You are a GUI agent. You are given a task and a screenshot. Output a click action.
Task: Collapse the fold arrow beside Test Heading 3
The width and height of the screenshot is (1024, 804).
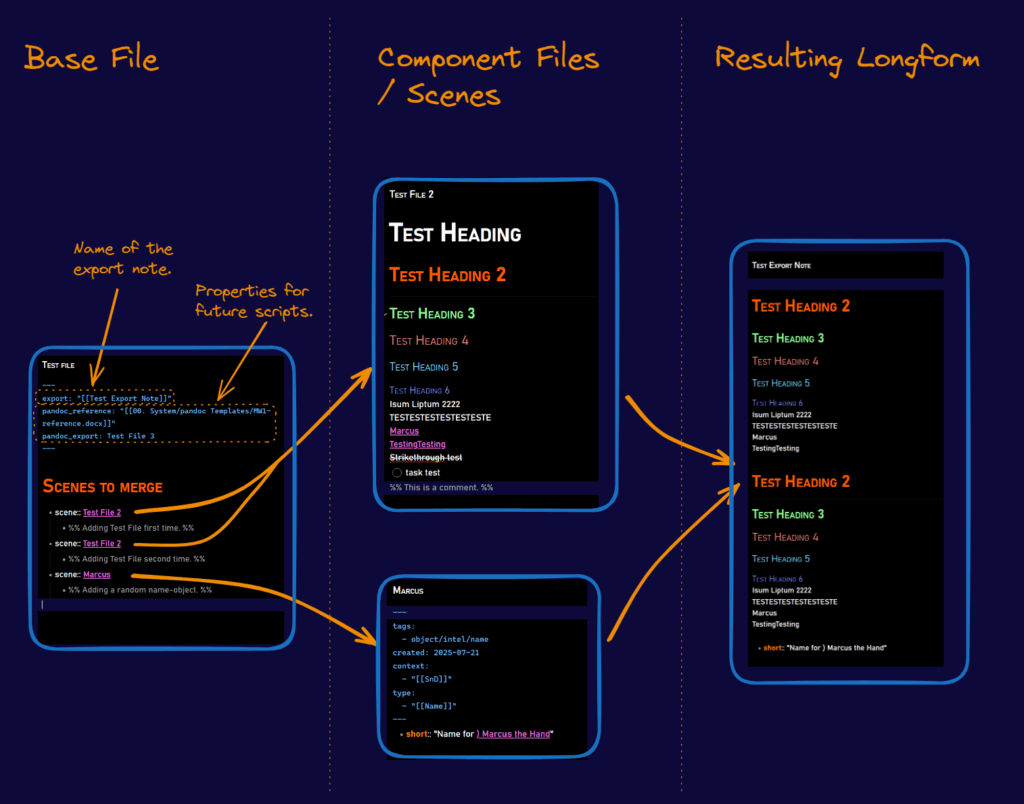tap(386, 314)
